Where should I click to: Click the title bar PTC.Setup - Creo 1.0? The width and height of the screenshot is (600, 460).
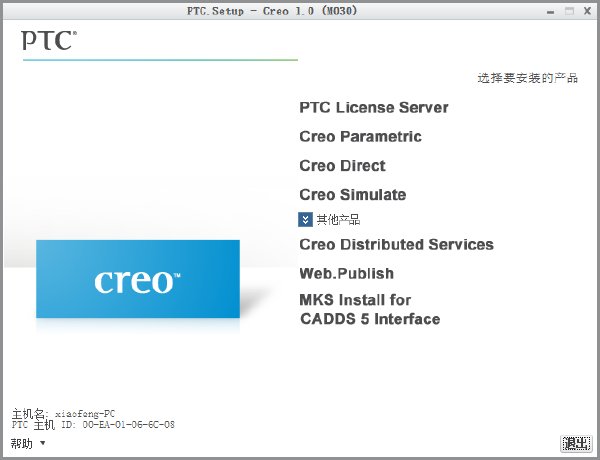(x=272, y=11)
